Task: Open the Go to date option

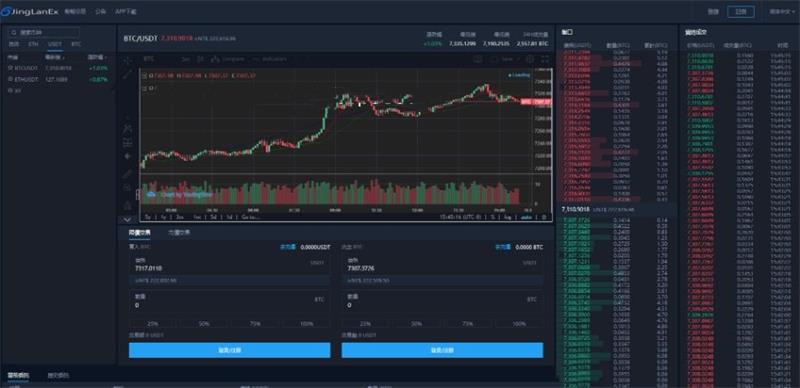Action: [x=251, y=217]
